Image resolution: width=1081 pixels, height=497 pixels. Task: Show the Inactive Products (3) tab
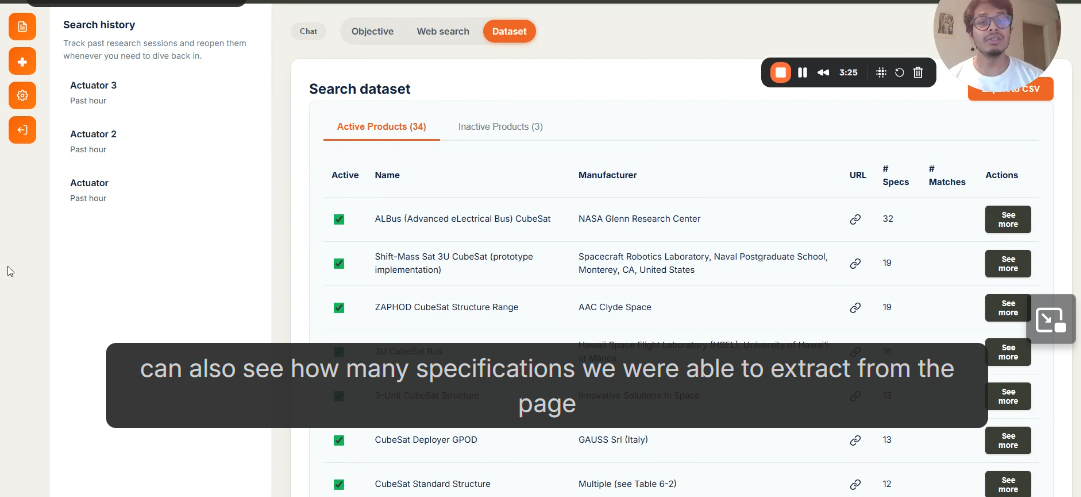pyautogui.click(x=501, y=127)
